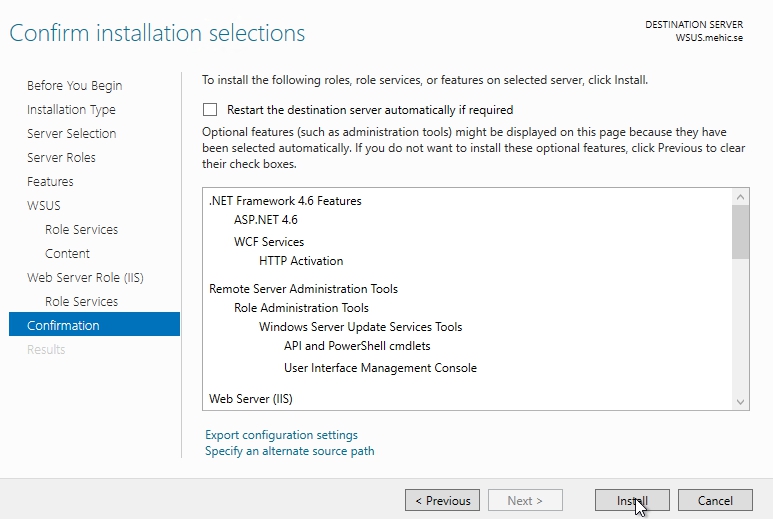Open Export configuration settings link
The height and width of the screenshot is (519, 773).
coord(281,435)
